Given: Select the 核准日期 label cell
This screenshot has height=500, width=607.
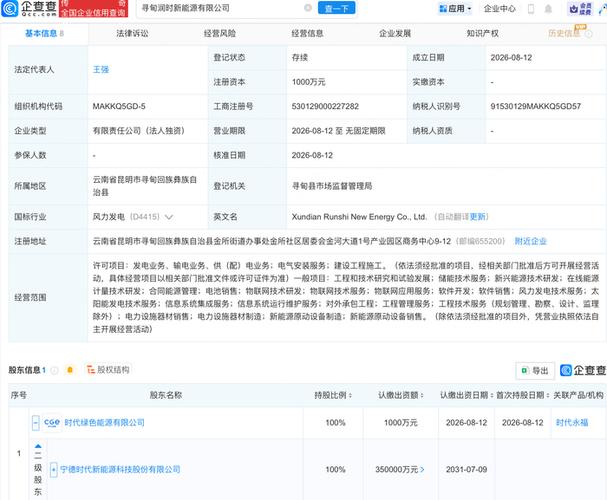Looking at the screenshot, I should [x=247, y=155].
